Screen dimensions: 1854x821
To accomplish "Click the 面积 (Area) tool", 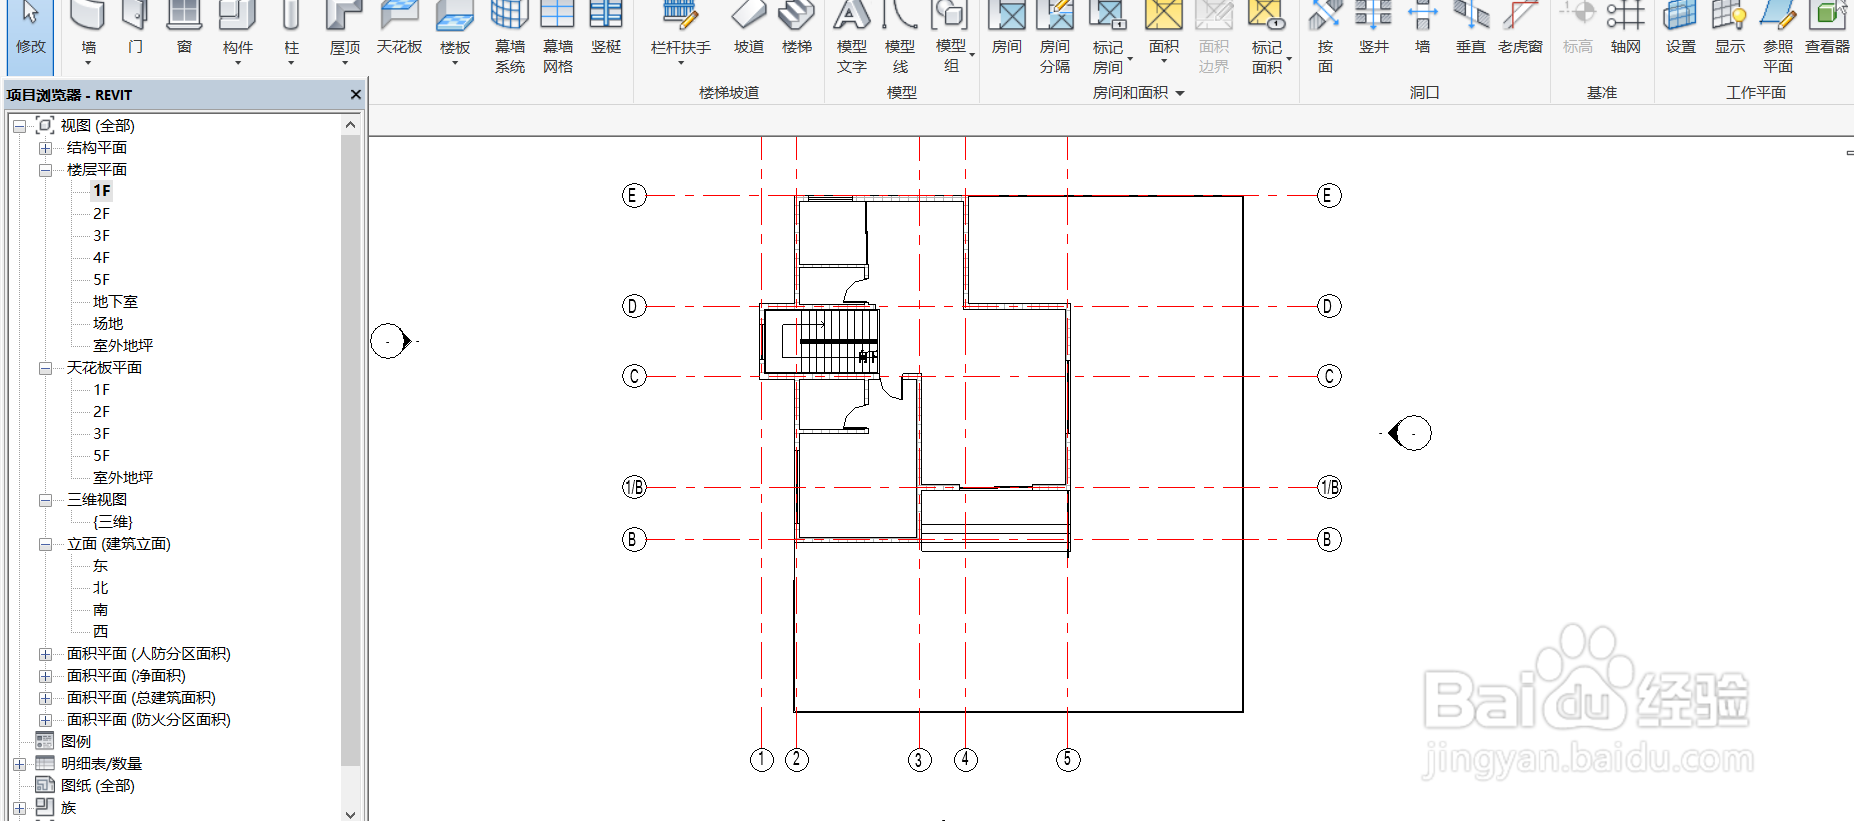I will [x=1164, y=33].
